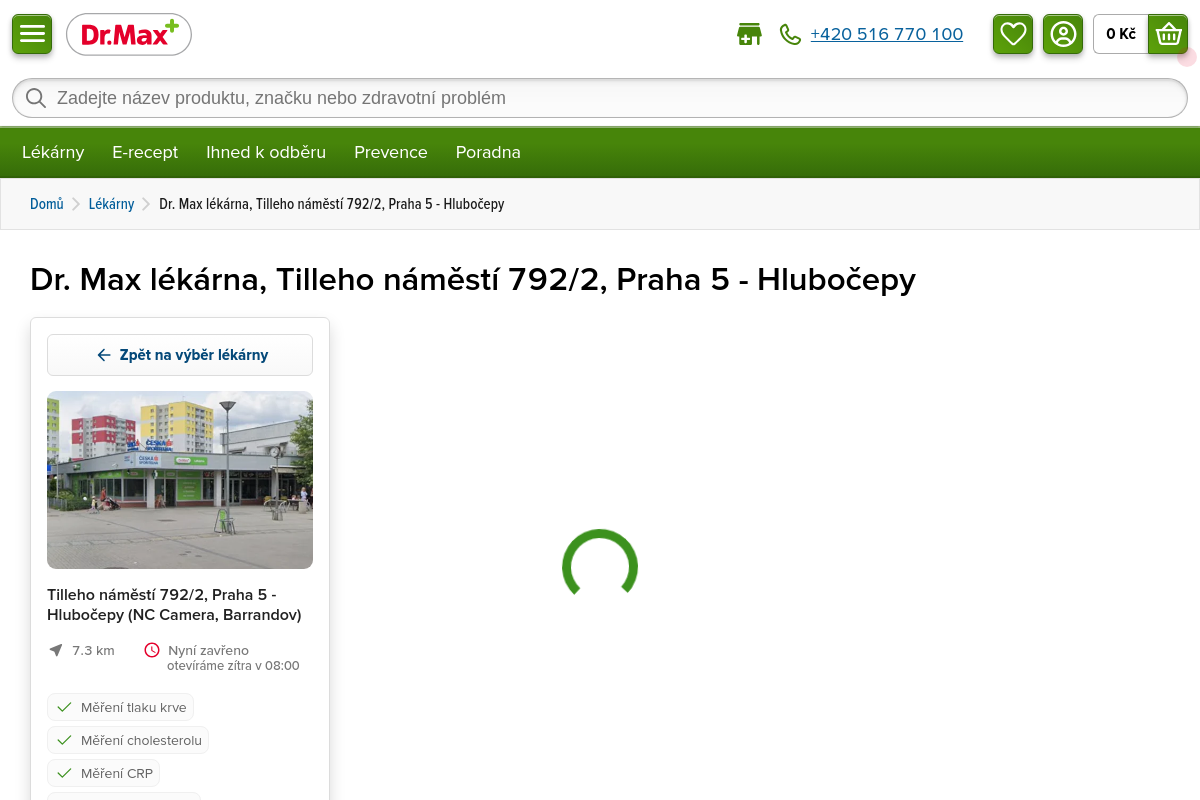Click the search magnifier icon
Screen dimensions: 1200x800
[x=36, y=98]
